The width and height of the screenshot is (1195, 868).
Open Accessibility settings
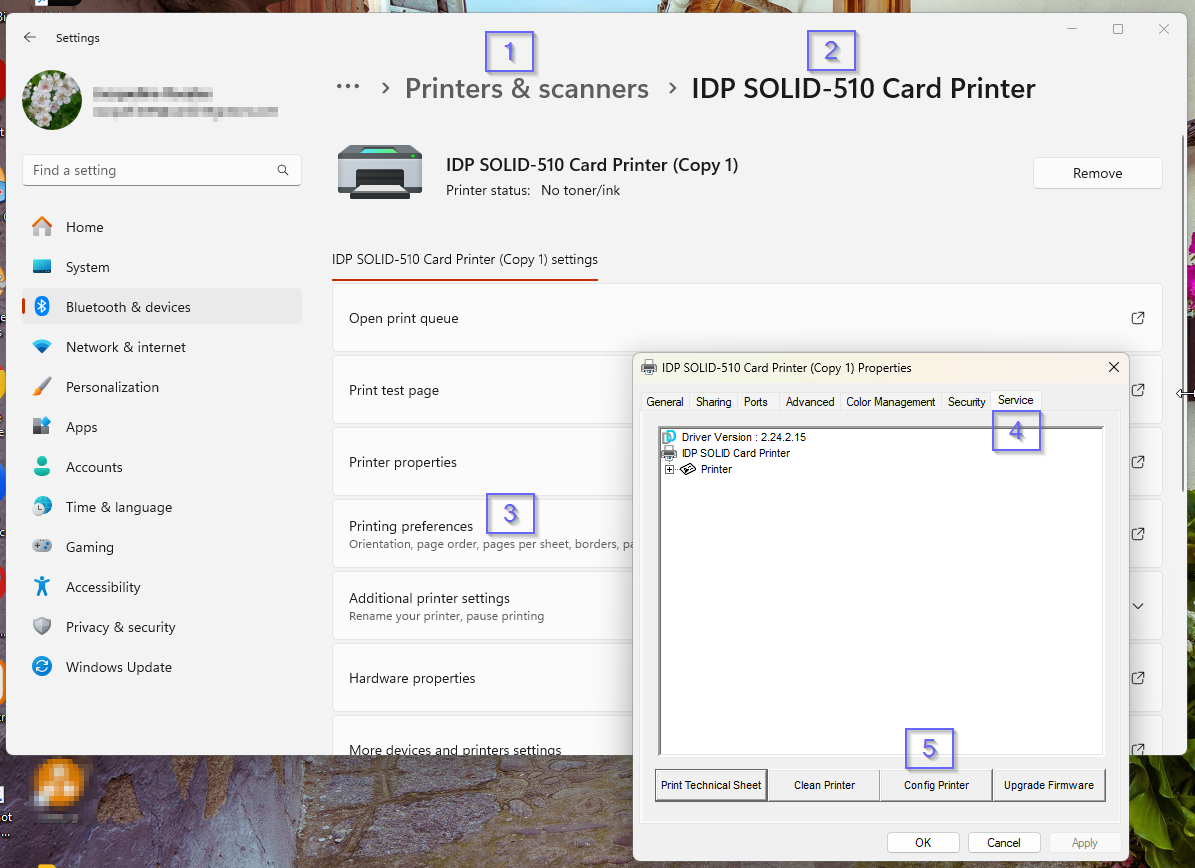point(162,587)
